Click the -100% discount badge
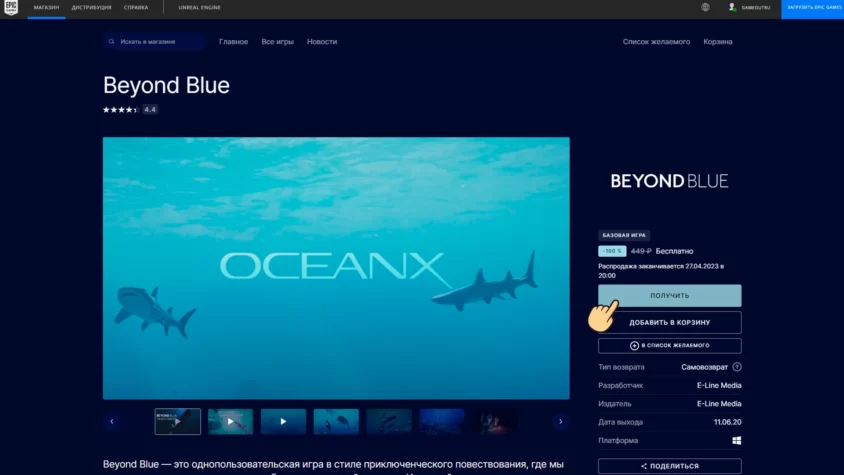Screen dimensions: 844x475 tap(612, 251)
